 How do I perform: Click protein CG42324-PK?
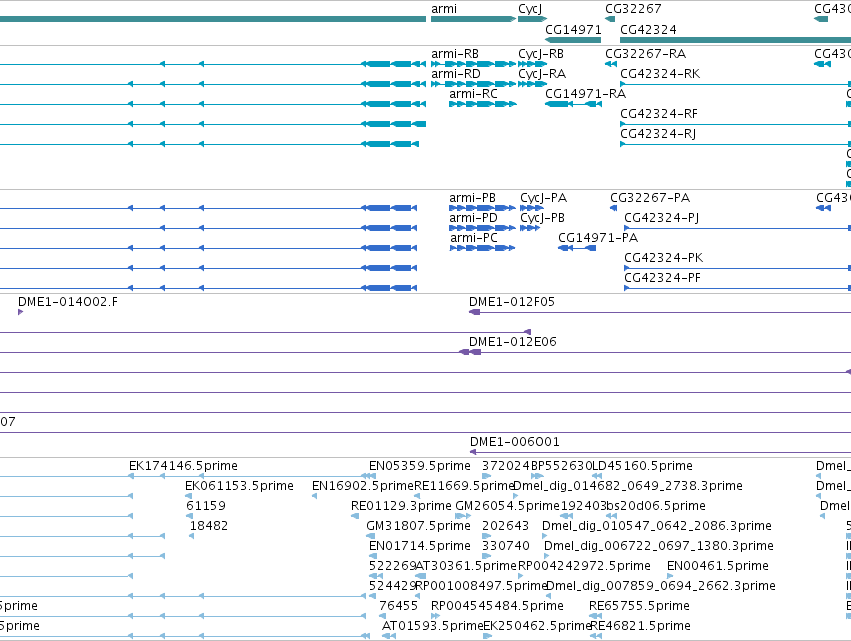point(737,268)
